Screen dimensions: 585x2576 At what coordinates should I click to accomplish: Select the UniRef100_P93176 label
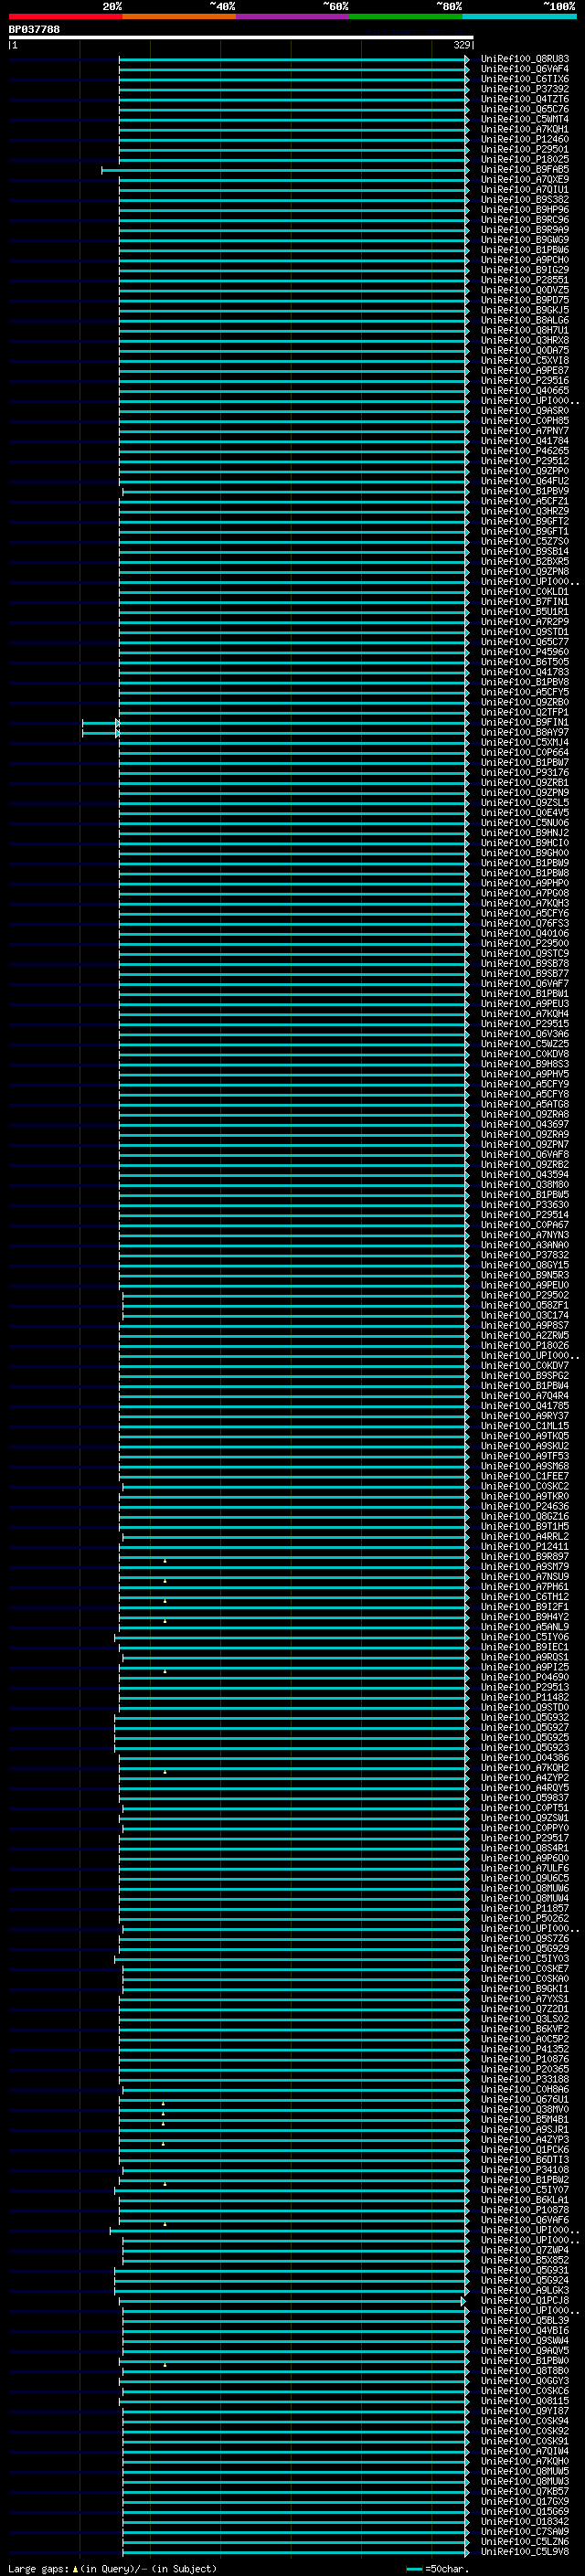(525, 772)
